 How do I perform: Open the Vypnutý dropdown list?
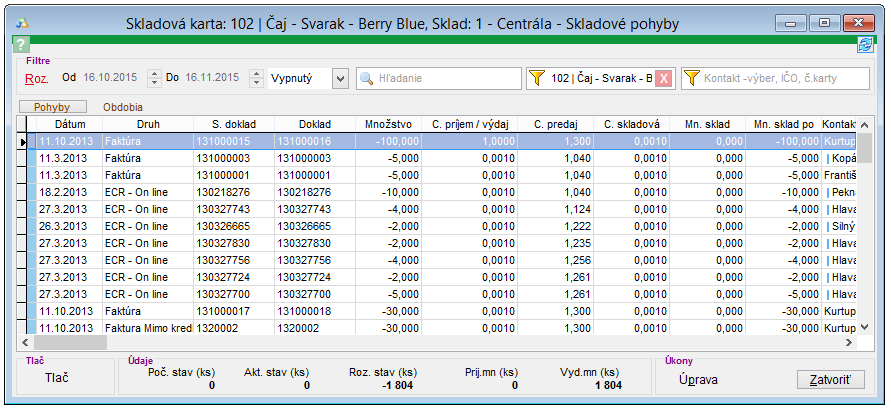tap(340, 78)
